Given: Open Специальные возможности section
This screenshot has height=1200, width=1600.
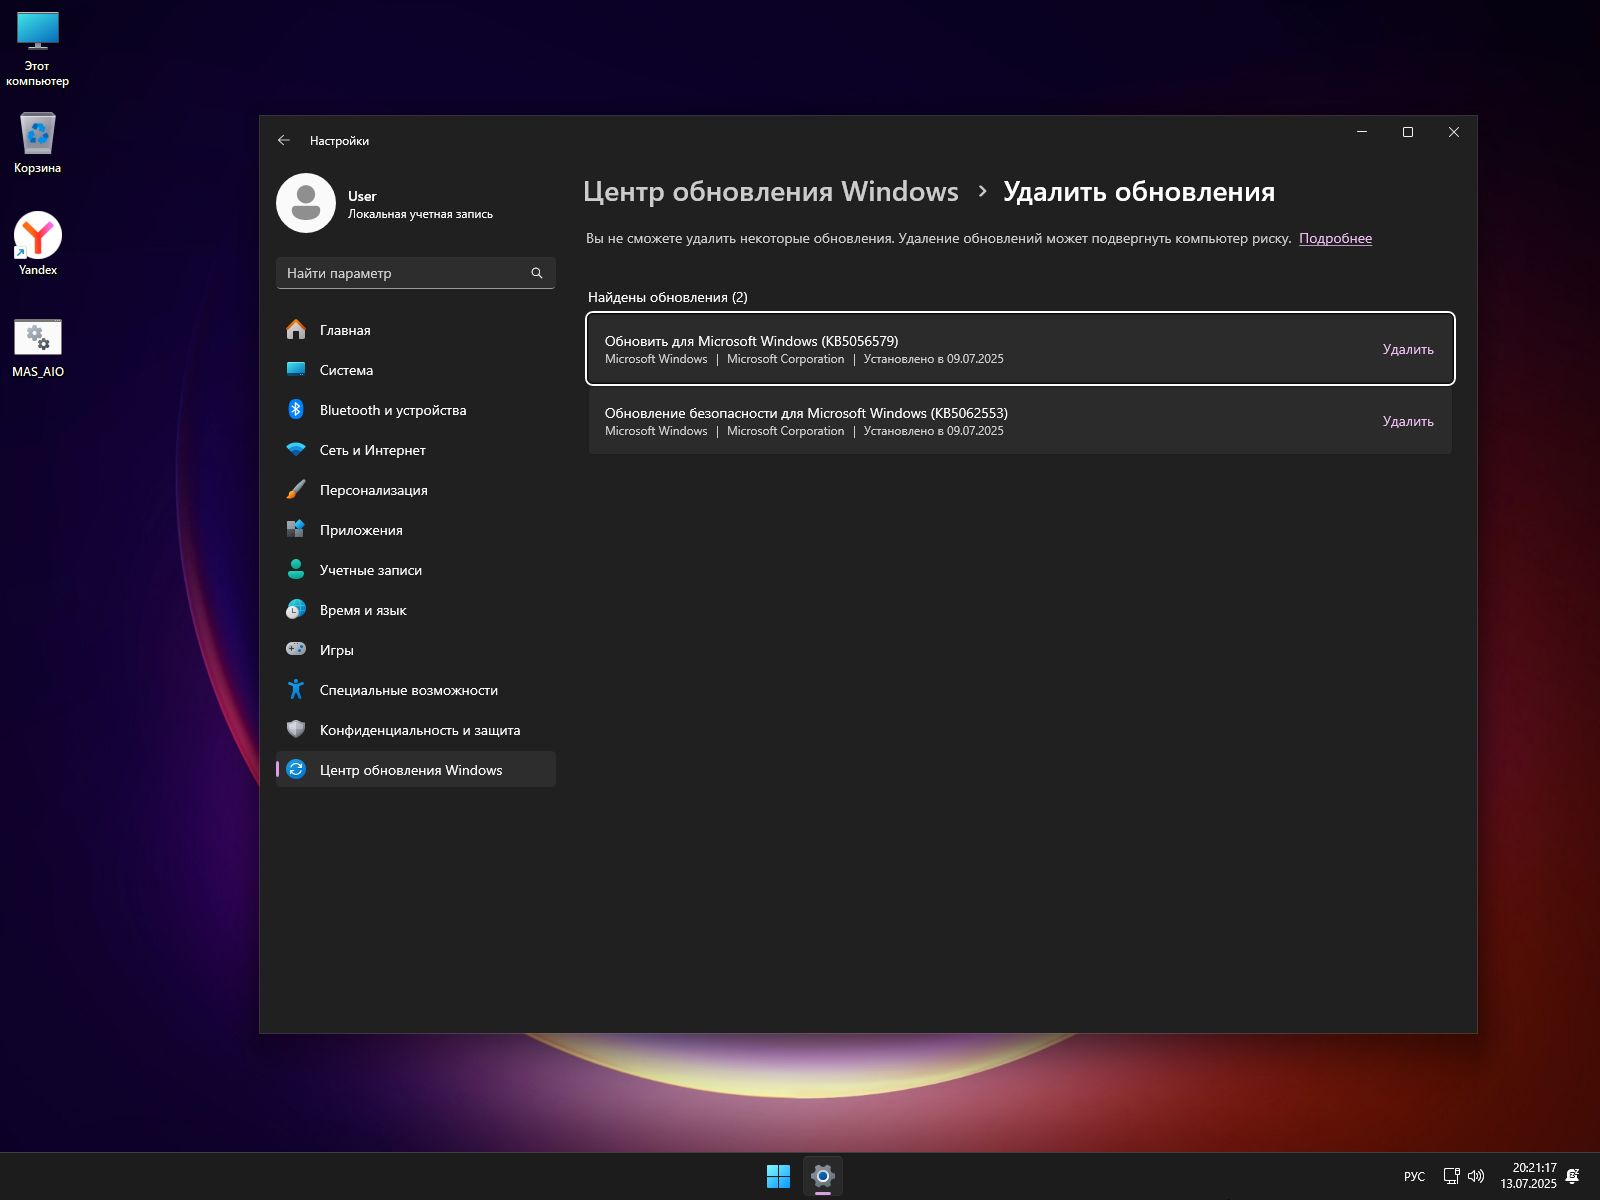Looking at the screenshot, I should 416,689.
